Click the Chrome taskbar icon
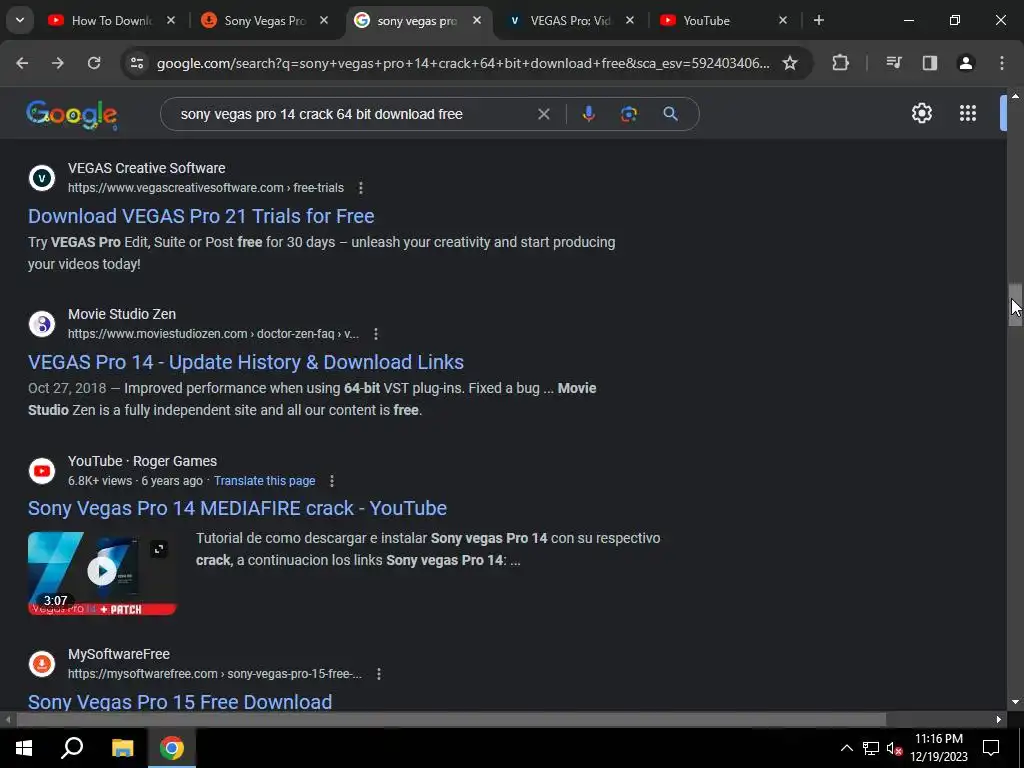Image resolution: width=1024 pixels, height=768 pixels. pos(172,748)
